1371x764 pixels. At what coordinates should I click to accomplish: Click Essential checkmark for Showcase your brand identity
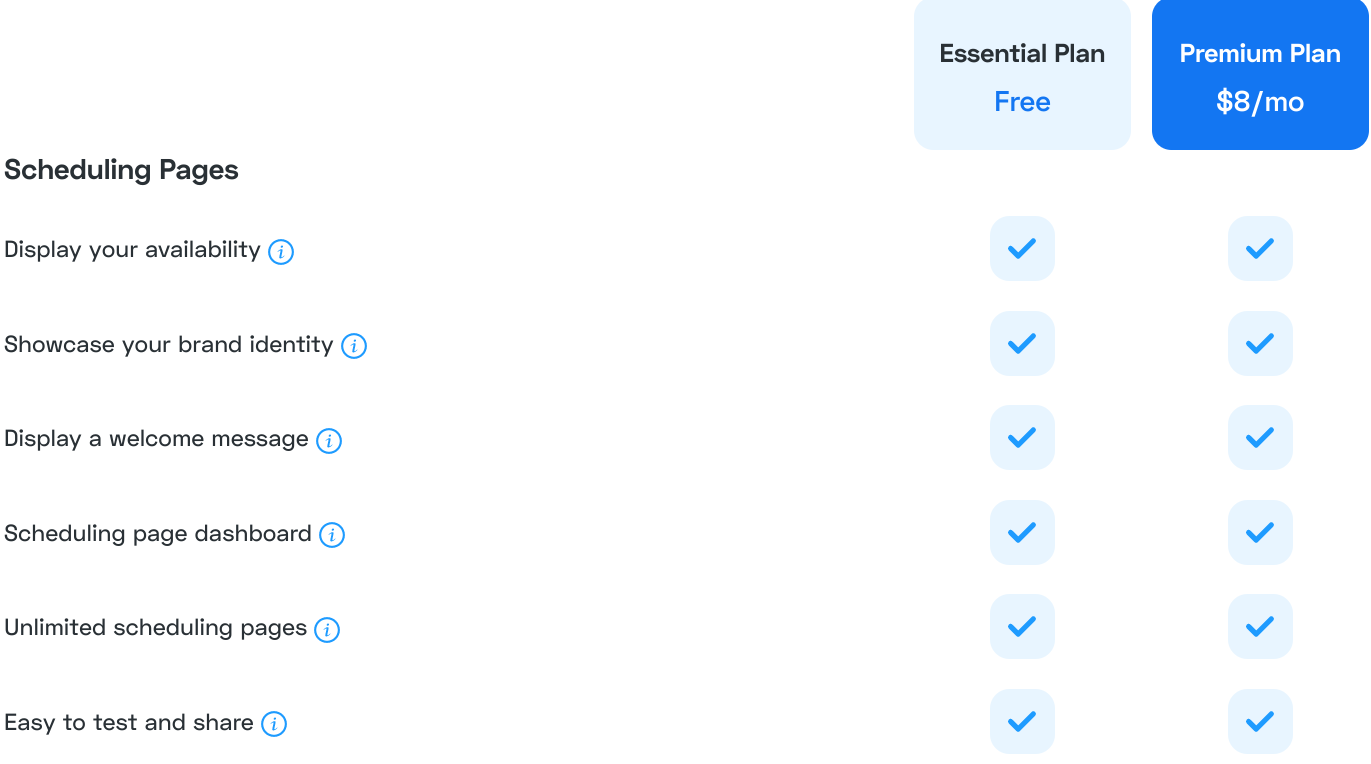coord(1022,343)
